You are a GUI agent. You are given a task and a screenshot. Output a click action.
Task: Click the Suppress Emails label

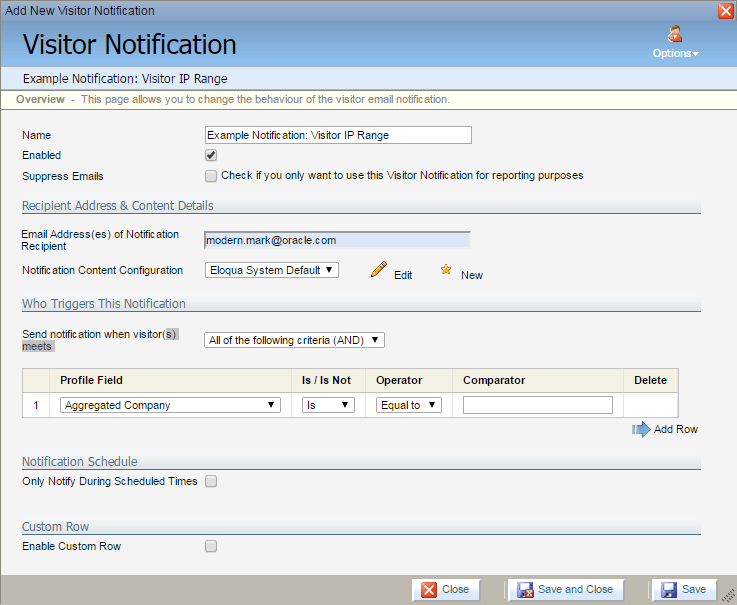[63, 176]
